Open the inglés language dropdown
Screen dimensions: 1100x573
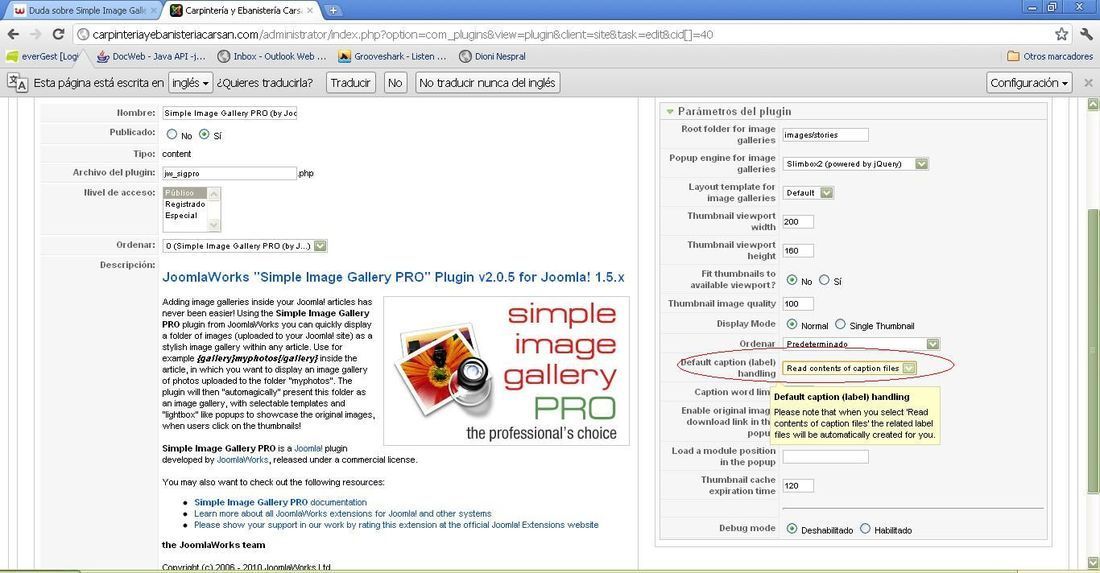click(x=191, y=83)
